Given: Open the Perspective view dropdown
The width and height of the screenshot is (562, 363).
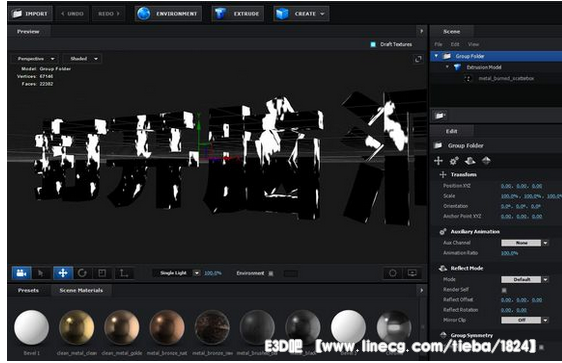Looking at the screenshot, I should point(35,59).
